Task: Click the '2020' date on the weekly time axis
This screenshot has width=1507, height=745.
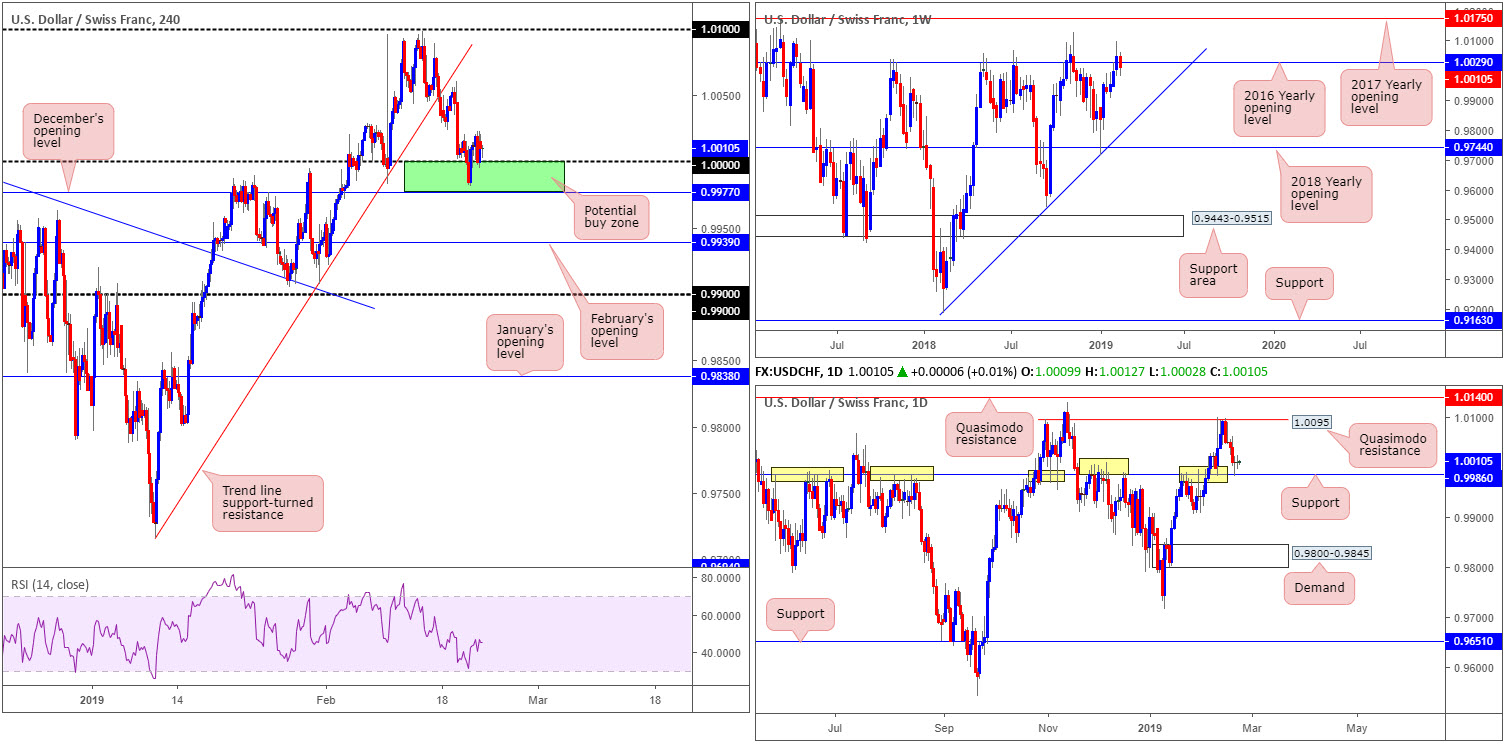Action: click(1276, 344)
